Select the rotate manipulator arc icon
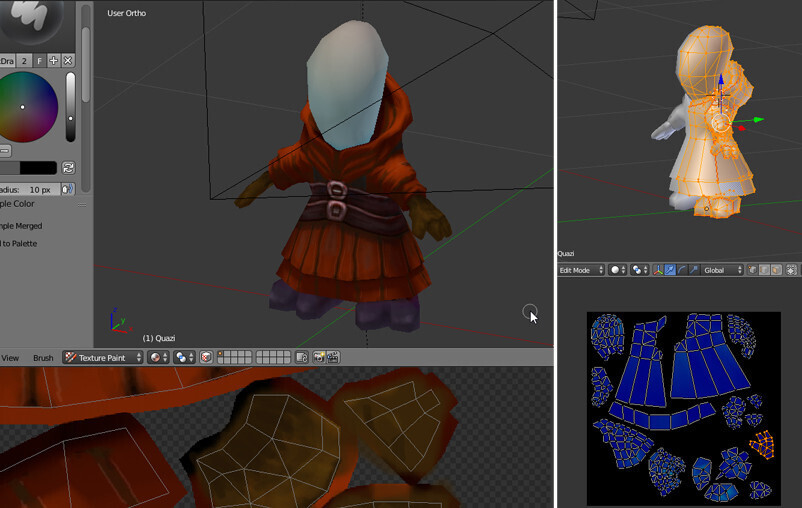 pos(681,270)
